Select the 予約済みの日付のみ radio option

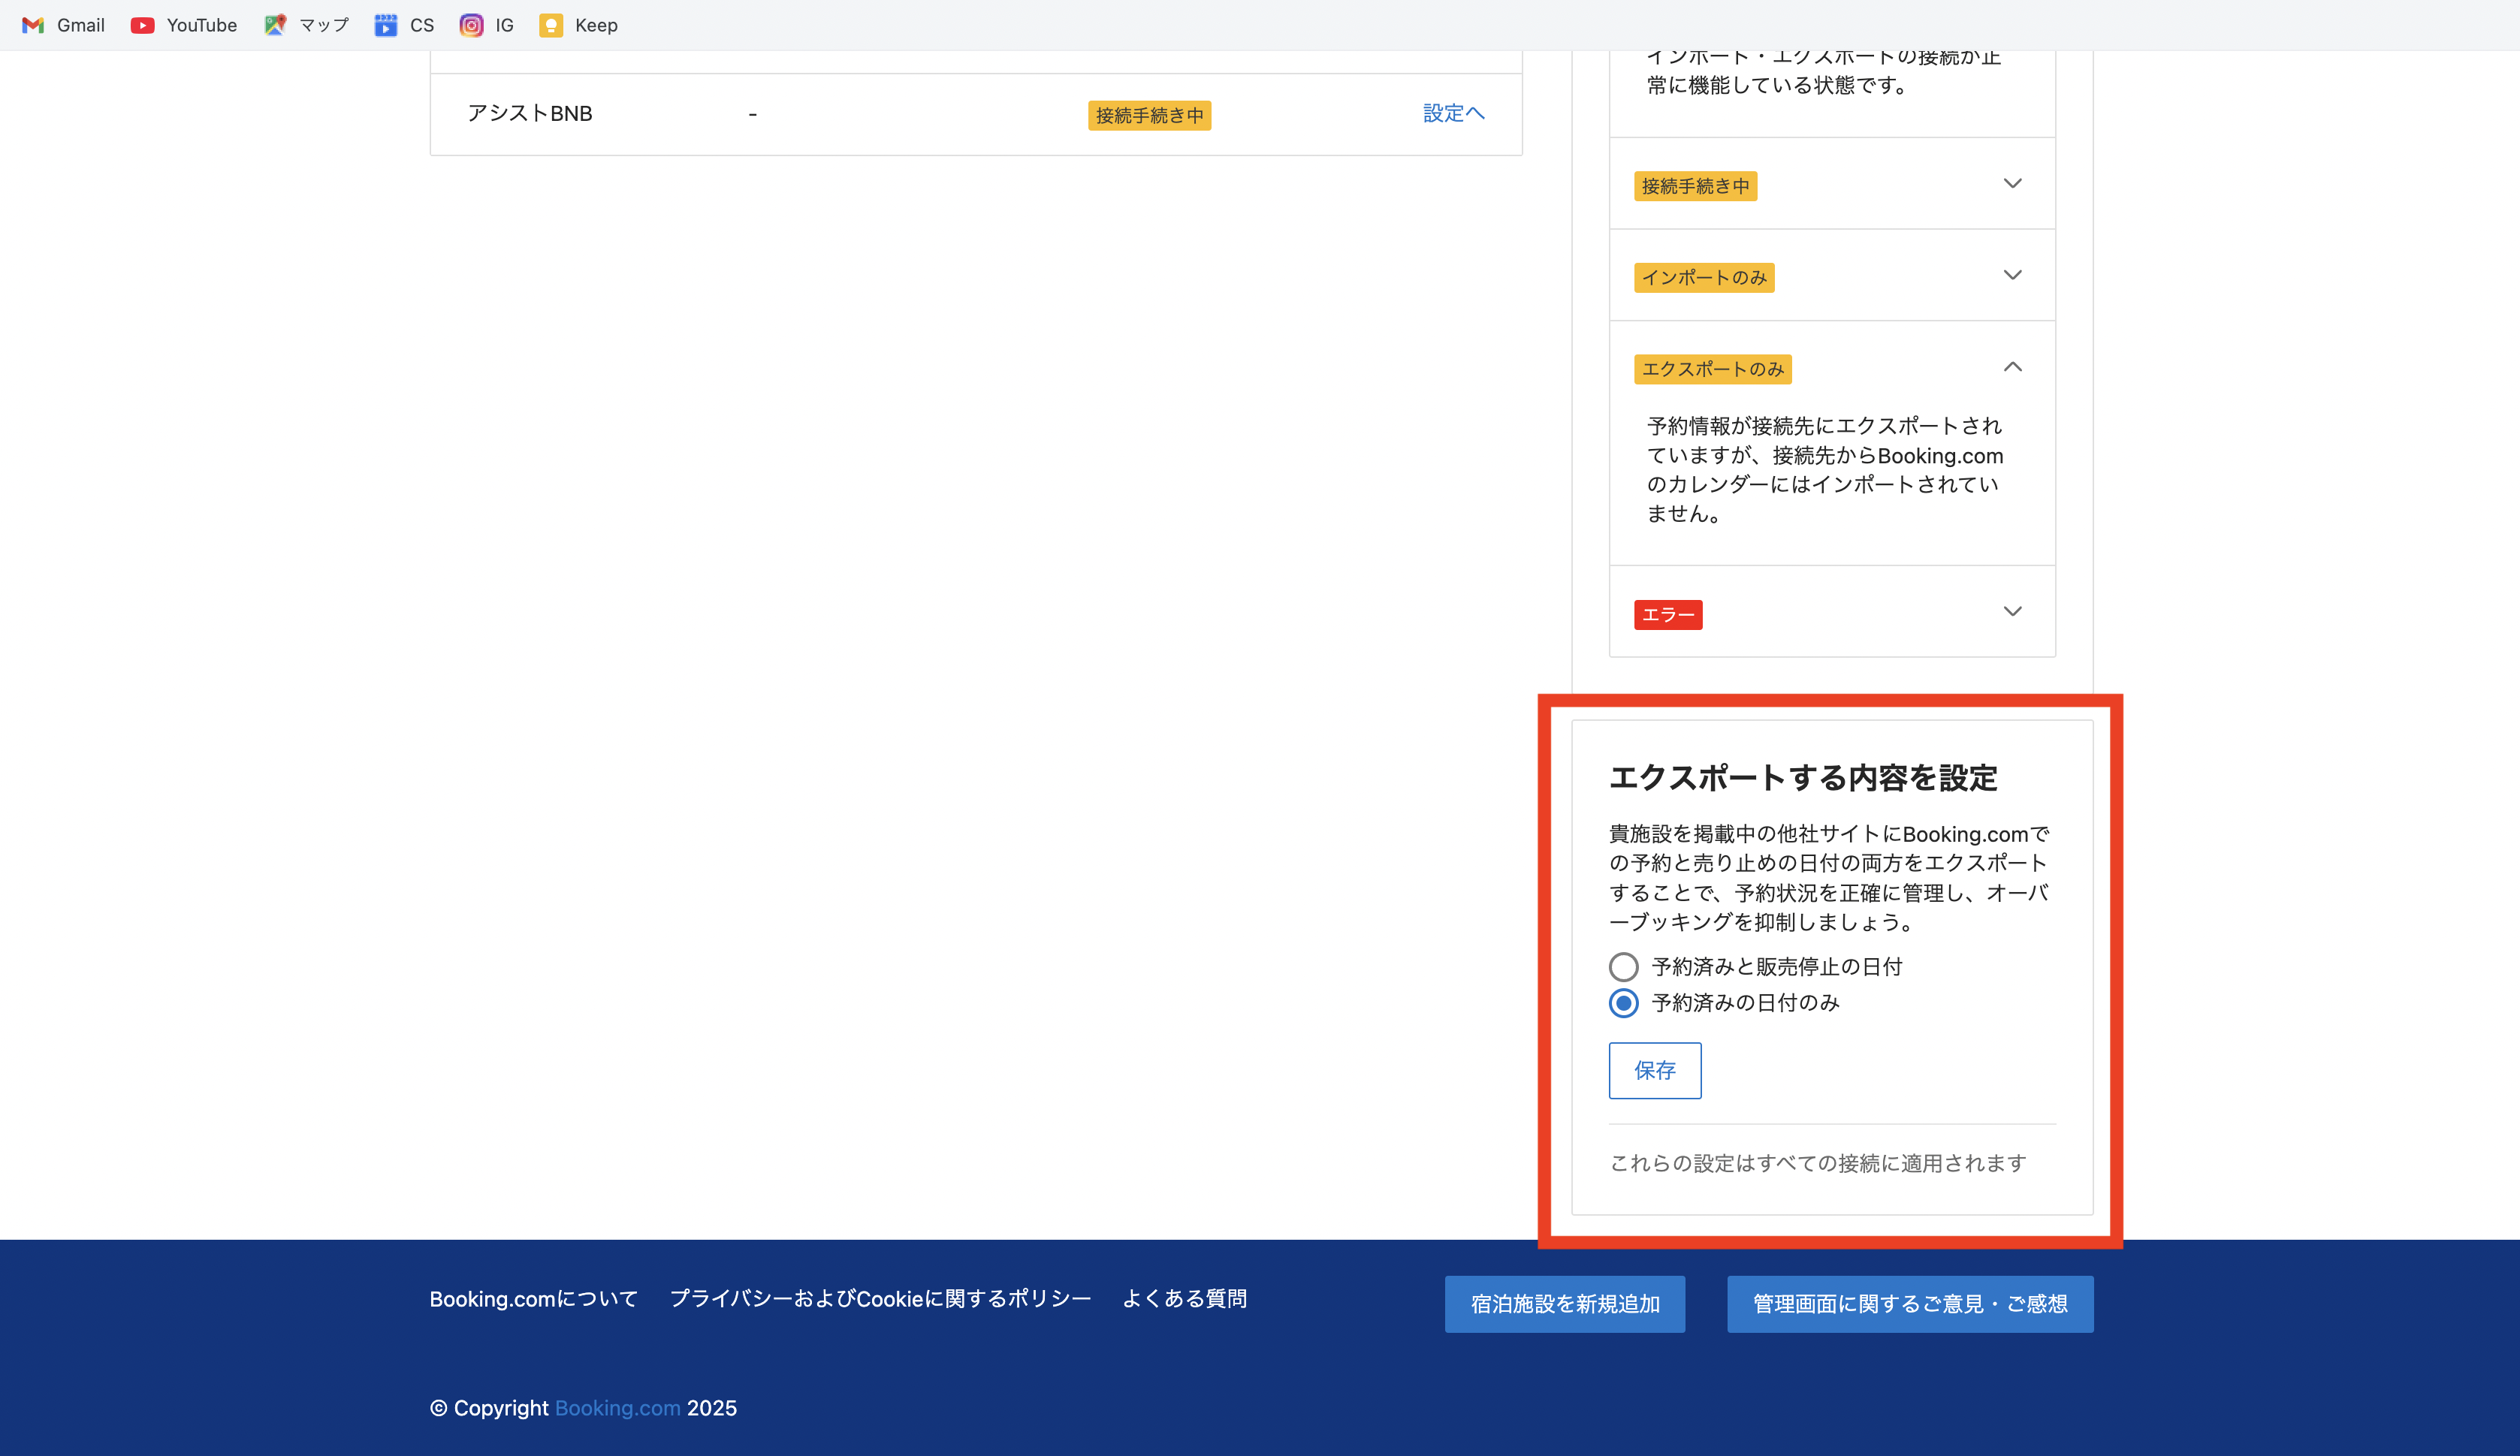1625,1003
